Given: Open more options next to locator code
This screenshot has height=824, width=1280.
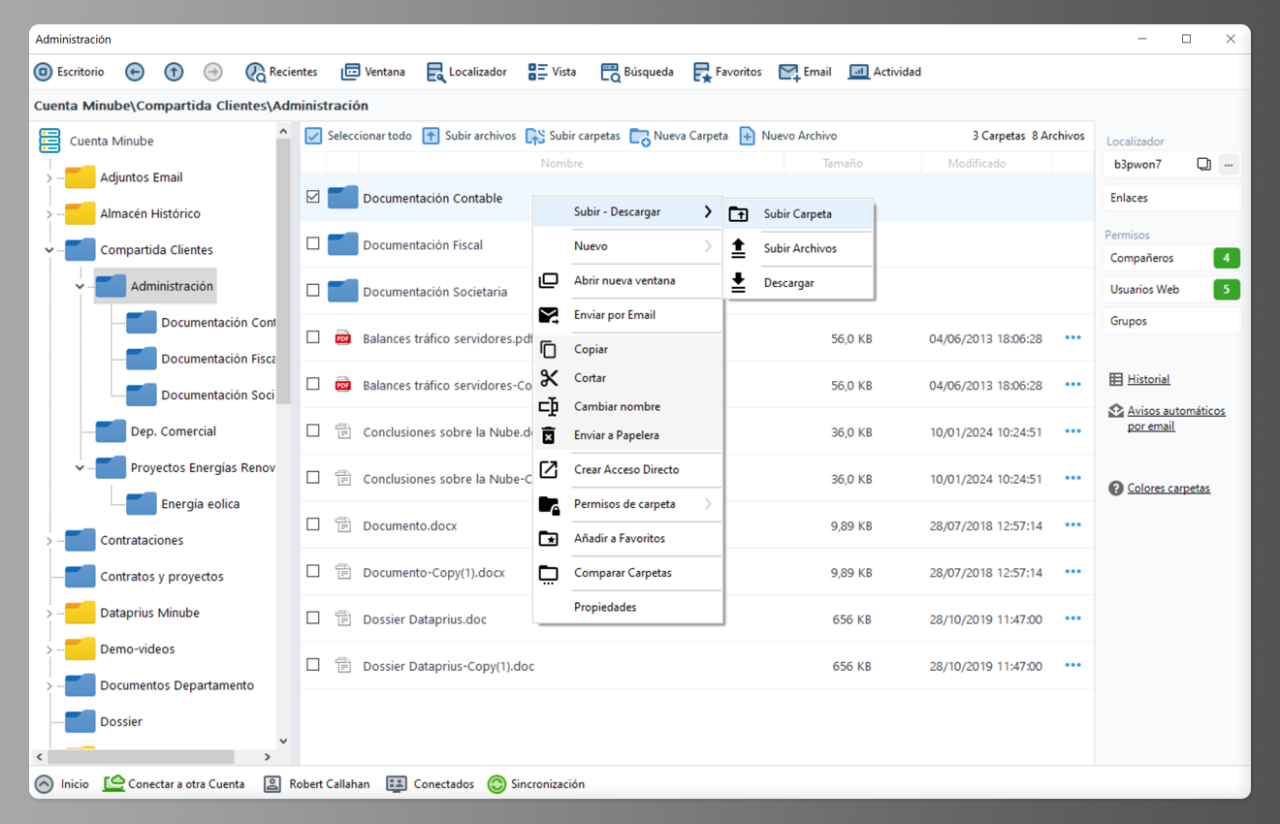Looking at the screenshot, I should [x=1230, y=164].
